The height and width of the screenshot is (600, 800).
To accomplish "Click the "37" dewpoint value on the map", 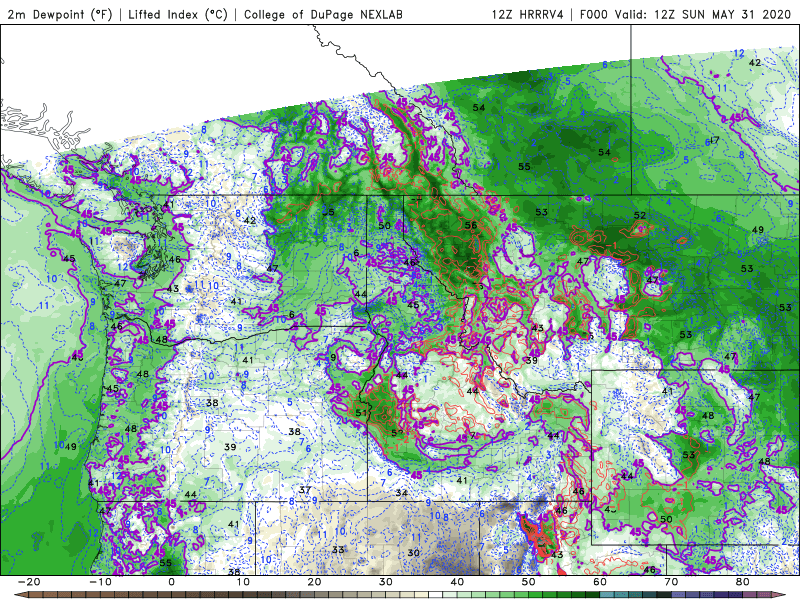I will tap(305, 490).
